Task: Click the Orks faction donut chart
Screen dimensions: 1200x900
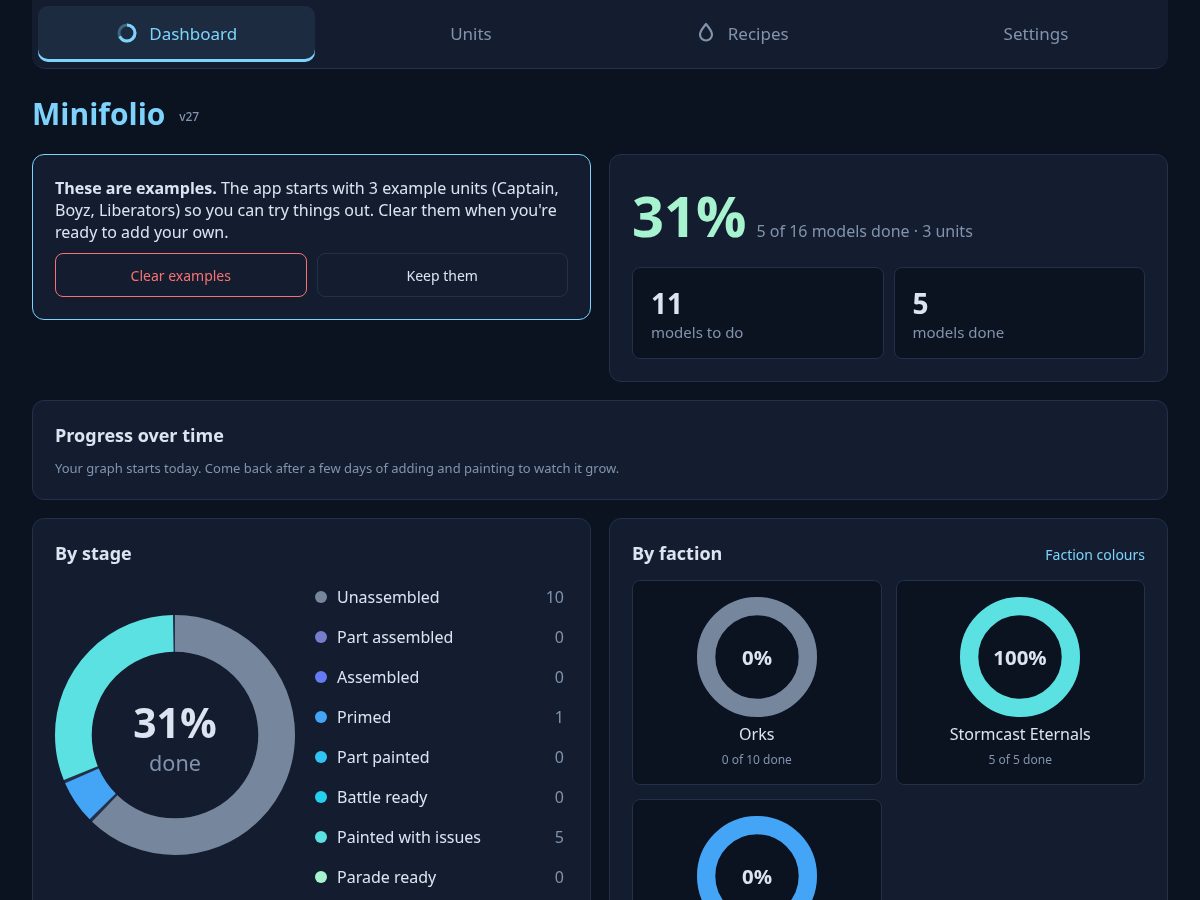Action: (757, 657)
